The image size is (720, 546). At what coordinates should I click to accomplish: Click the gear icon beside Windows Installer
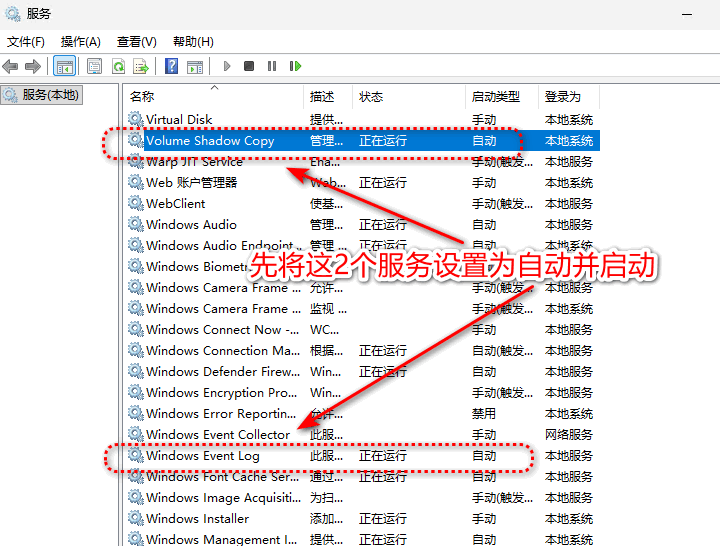(x=135, y=518)
